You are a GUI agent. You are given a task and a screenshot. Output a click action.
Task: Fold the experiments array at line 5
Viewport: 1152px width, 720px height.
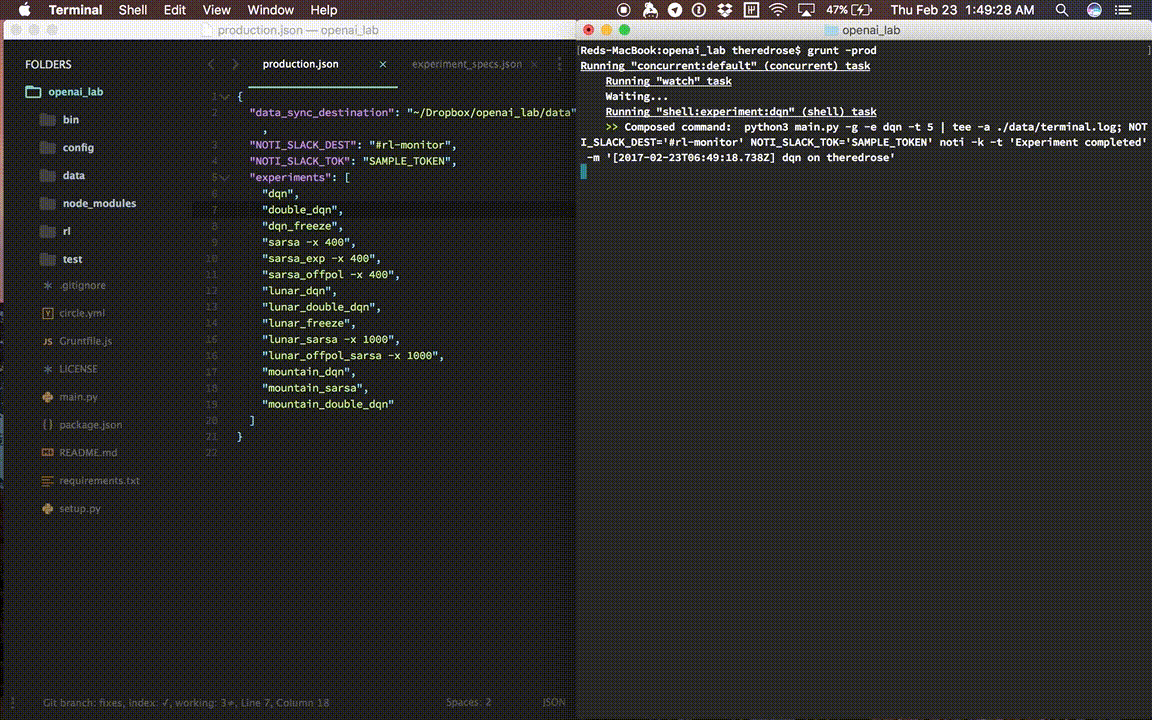(226, 178)
